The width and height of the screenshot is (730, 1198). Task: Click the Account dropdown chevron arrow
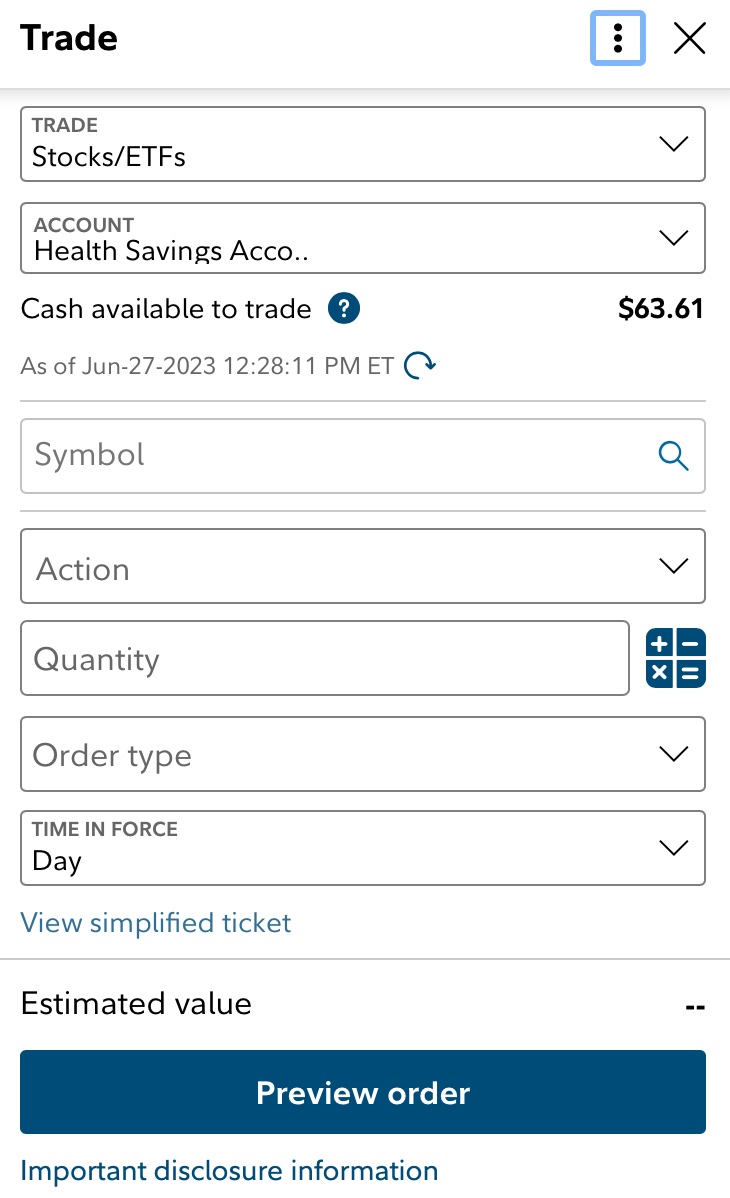pyautogui.click(x=675, y=238)
